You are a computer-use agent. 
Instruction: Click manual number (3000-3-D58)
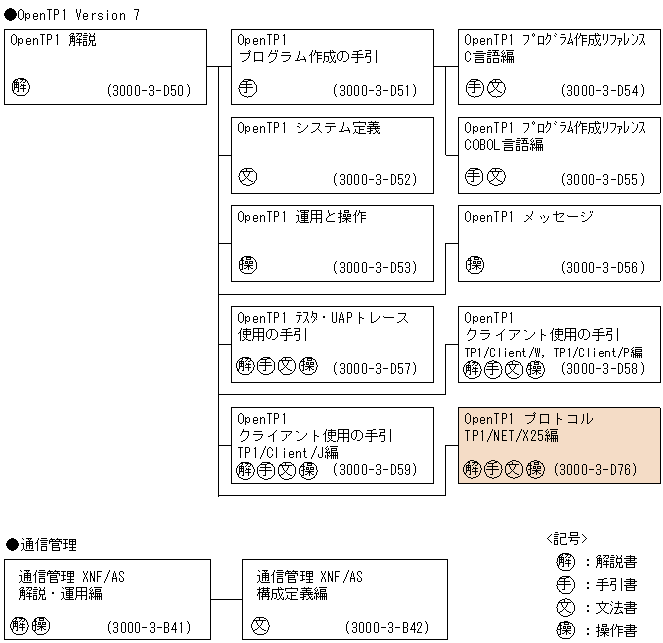pyautogui.click(x=603, y=369)
